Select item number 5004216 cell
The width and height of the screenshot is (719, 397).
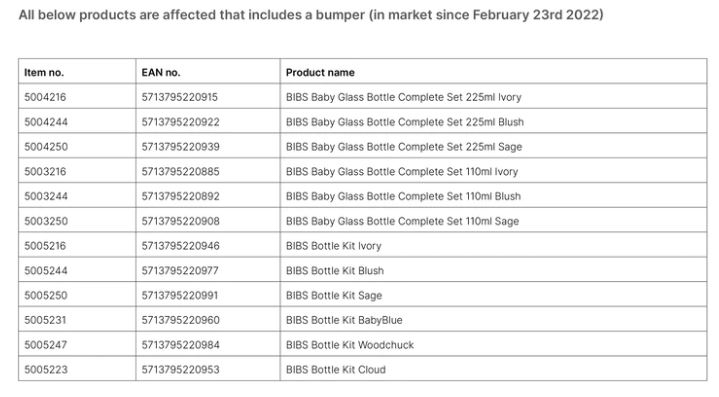77,96
